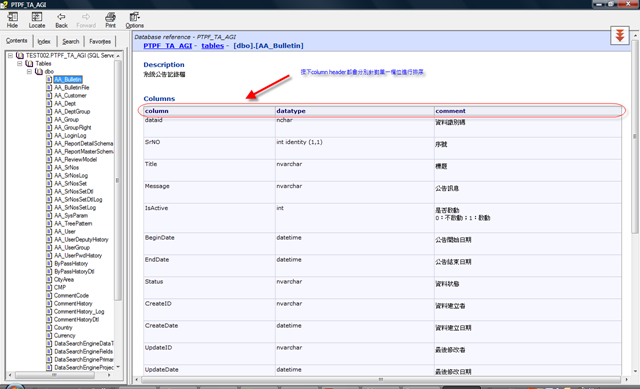Collapse the dbo tree node

(x=29, y=71)
